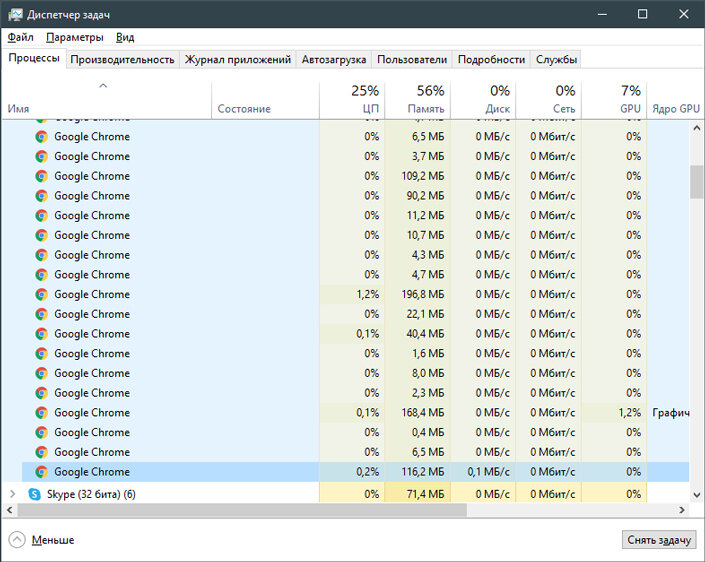Click the horizontal scrollbar right arrow
705x562 pixels.
click(682, 510)
